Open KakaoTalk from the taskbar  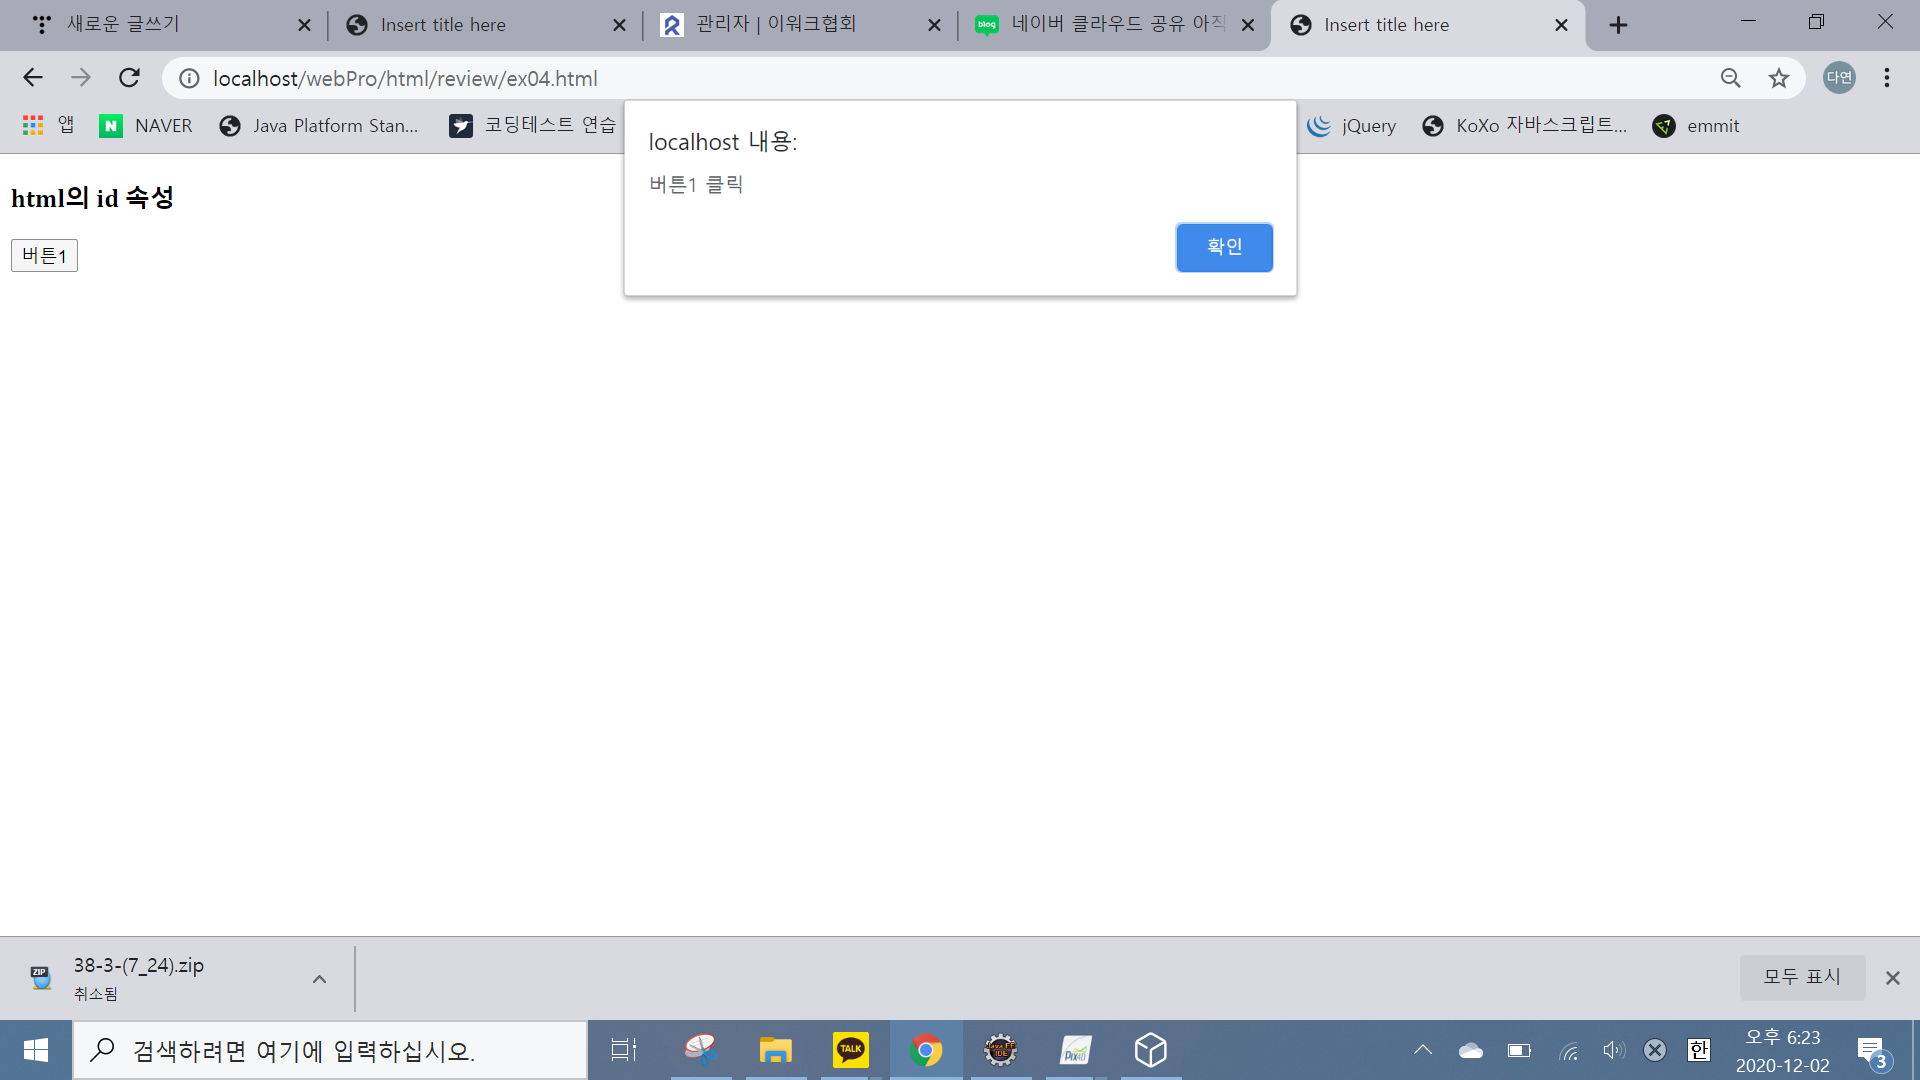click(x=850, y=1050)
